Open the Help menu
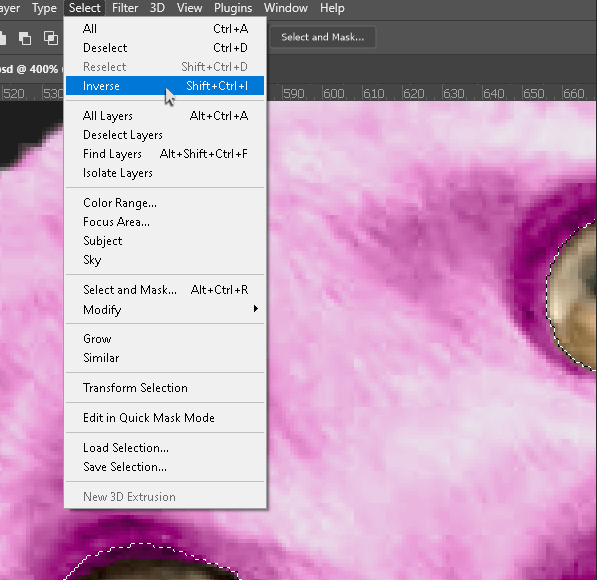Image resolution: width=597 pixels, height=580 pixels. 332,8
